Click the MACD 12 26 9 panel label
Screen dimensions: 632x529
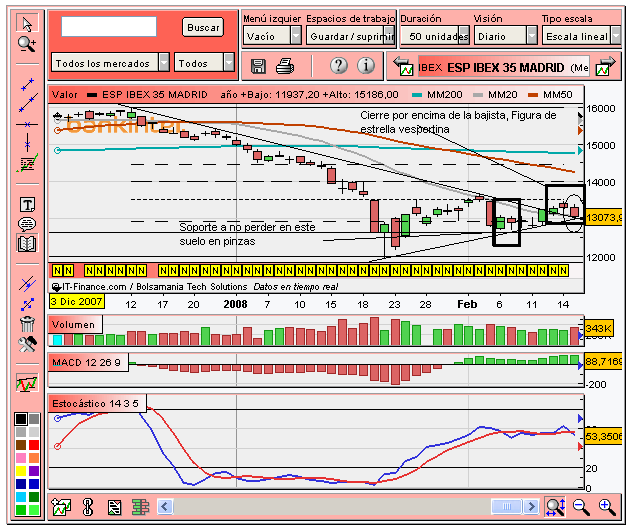pyautogui.click(x=87, y=362)
